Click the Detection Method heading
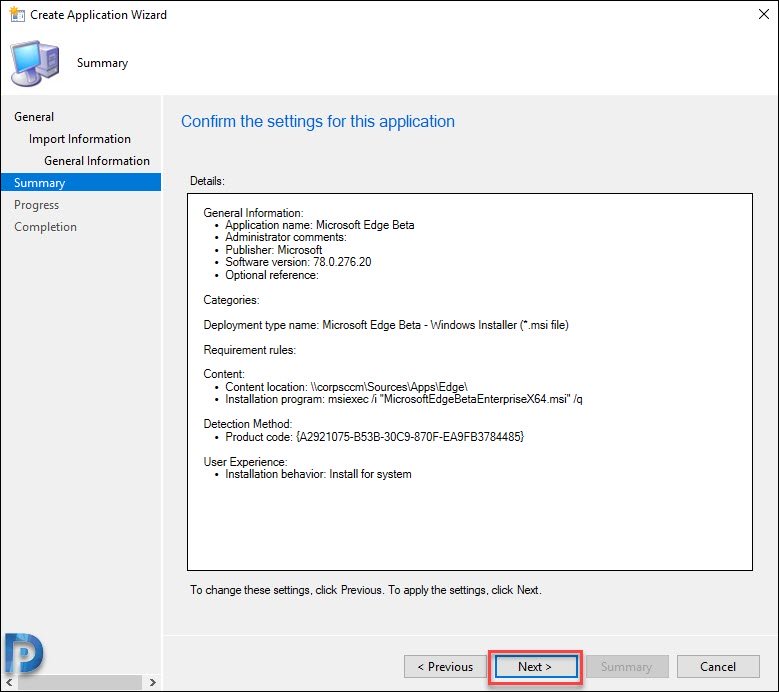The image size is (779, 692). click(x=247, y=424)
